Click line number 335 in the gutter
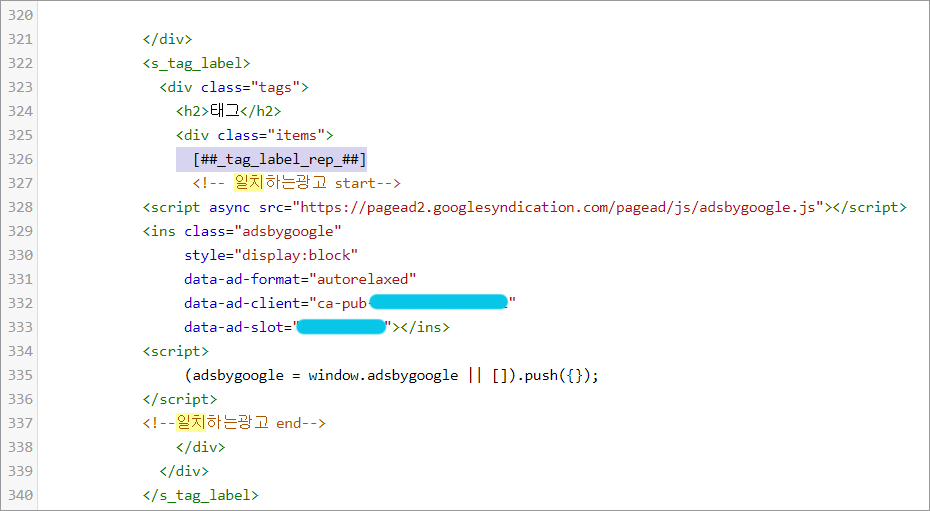The height and width of the screenshot is (511, 930). tap(21, 375)
